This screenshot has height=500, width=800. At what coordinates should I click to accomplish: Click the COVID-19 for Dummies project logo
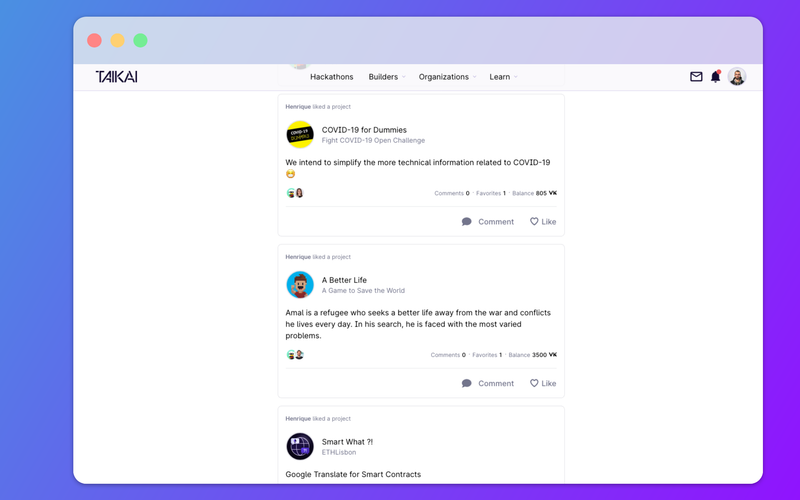click(x=300, y=134)
